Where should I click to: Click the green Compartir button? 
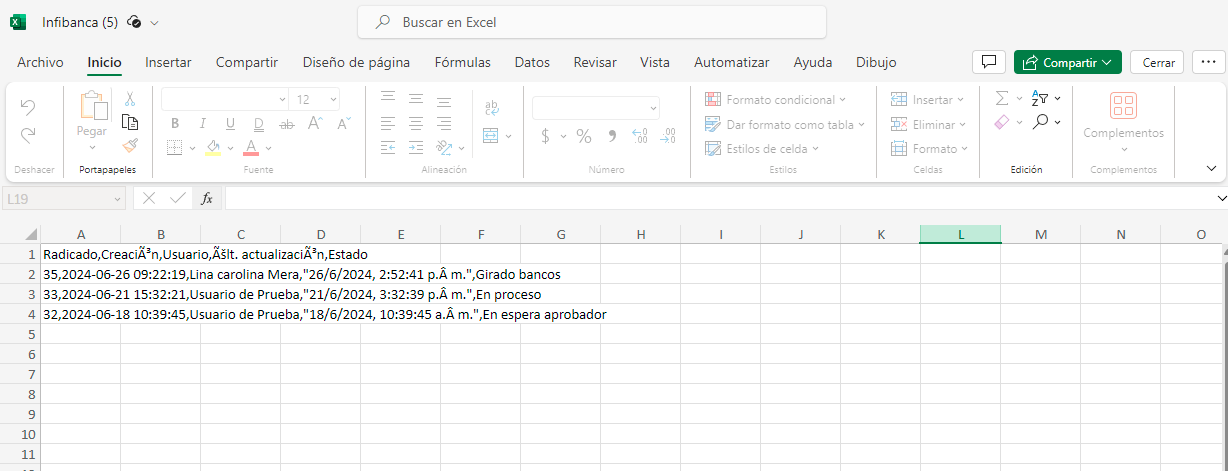tap(1068, 62)
